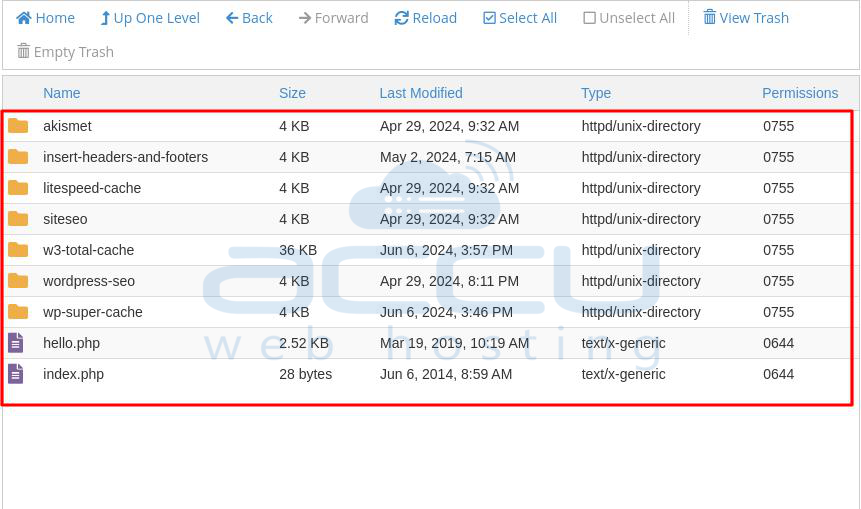Click the siteseo folder name
Viewport: 861px width, 509px height.
(65, 219)
